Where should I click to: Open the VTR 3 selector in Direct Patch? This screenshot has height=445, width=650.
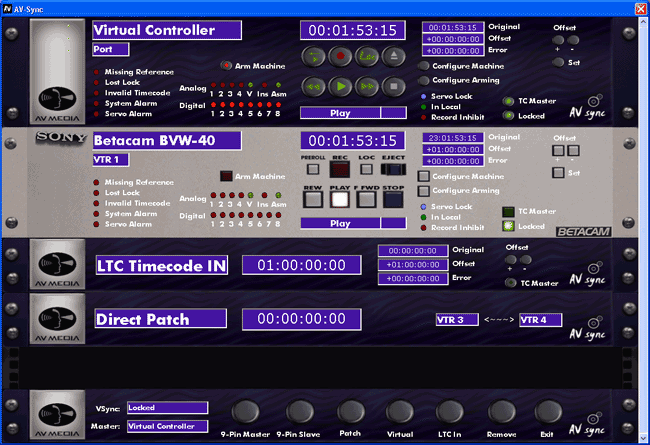coord(457,320)
